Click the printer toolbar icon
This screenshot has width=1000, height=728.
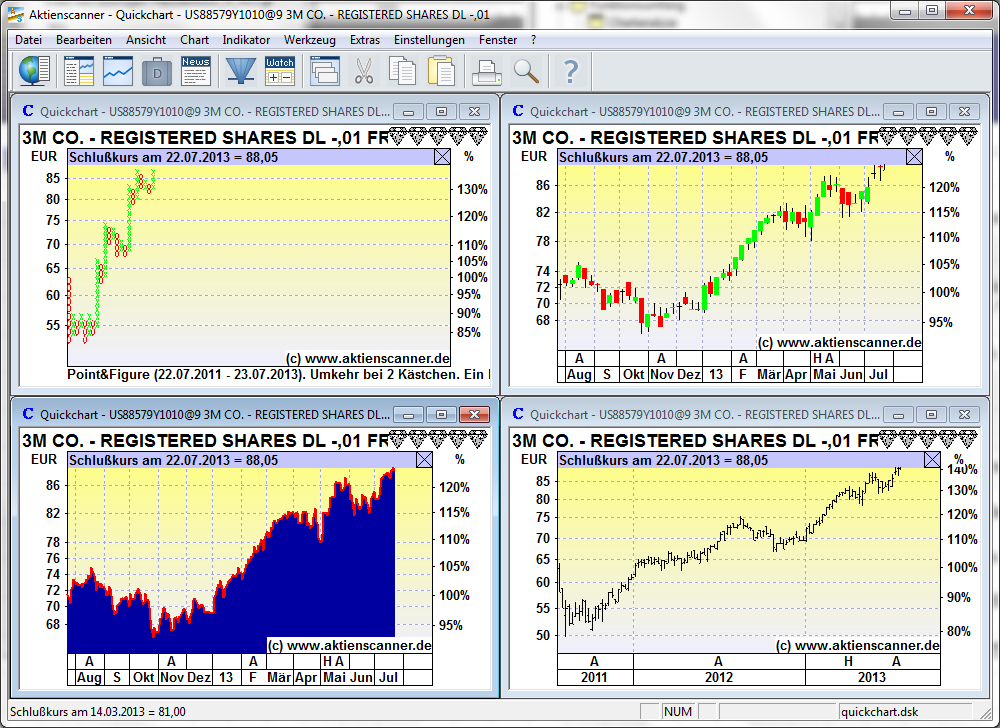coord(487,71)
